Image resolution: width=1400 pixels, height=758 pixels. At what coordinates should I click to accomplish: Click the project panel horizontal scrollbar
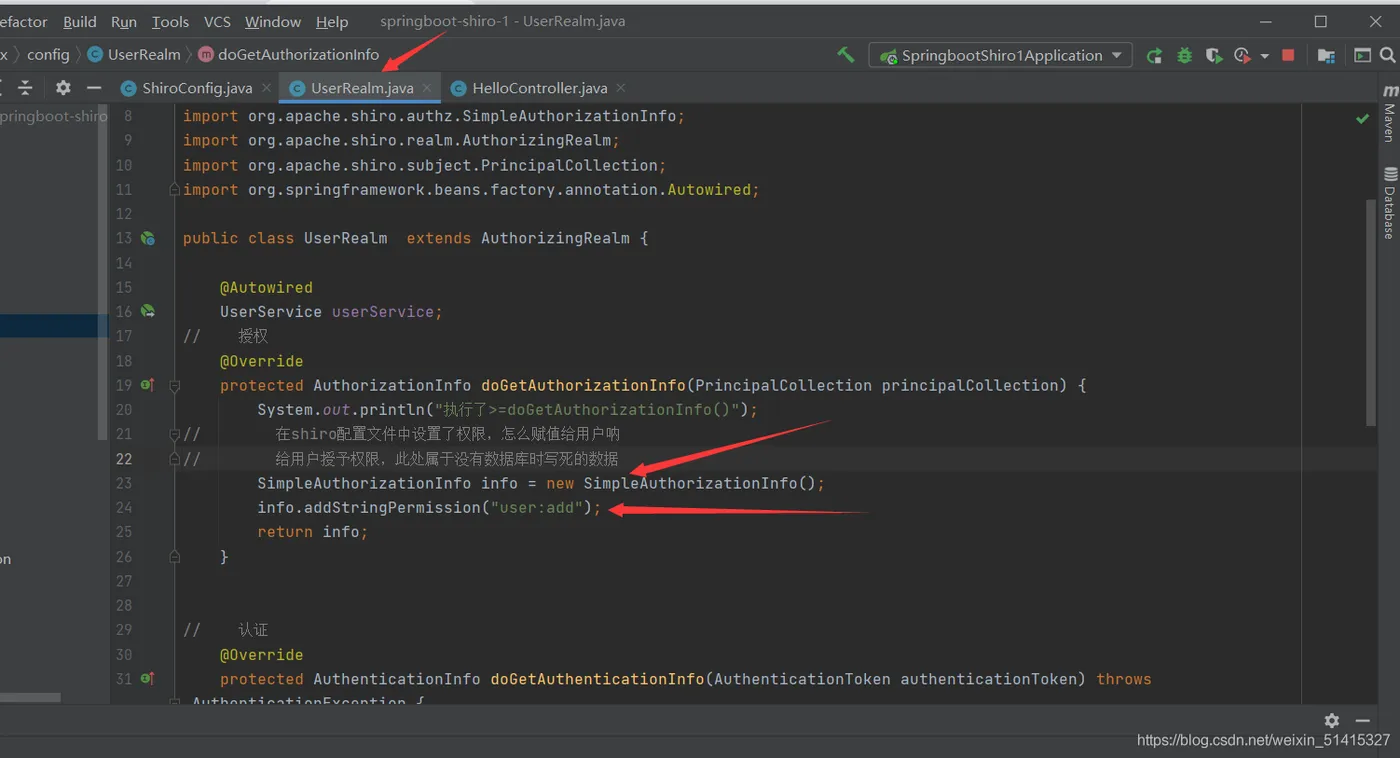[30, 697]
